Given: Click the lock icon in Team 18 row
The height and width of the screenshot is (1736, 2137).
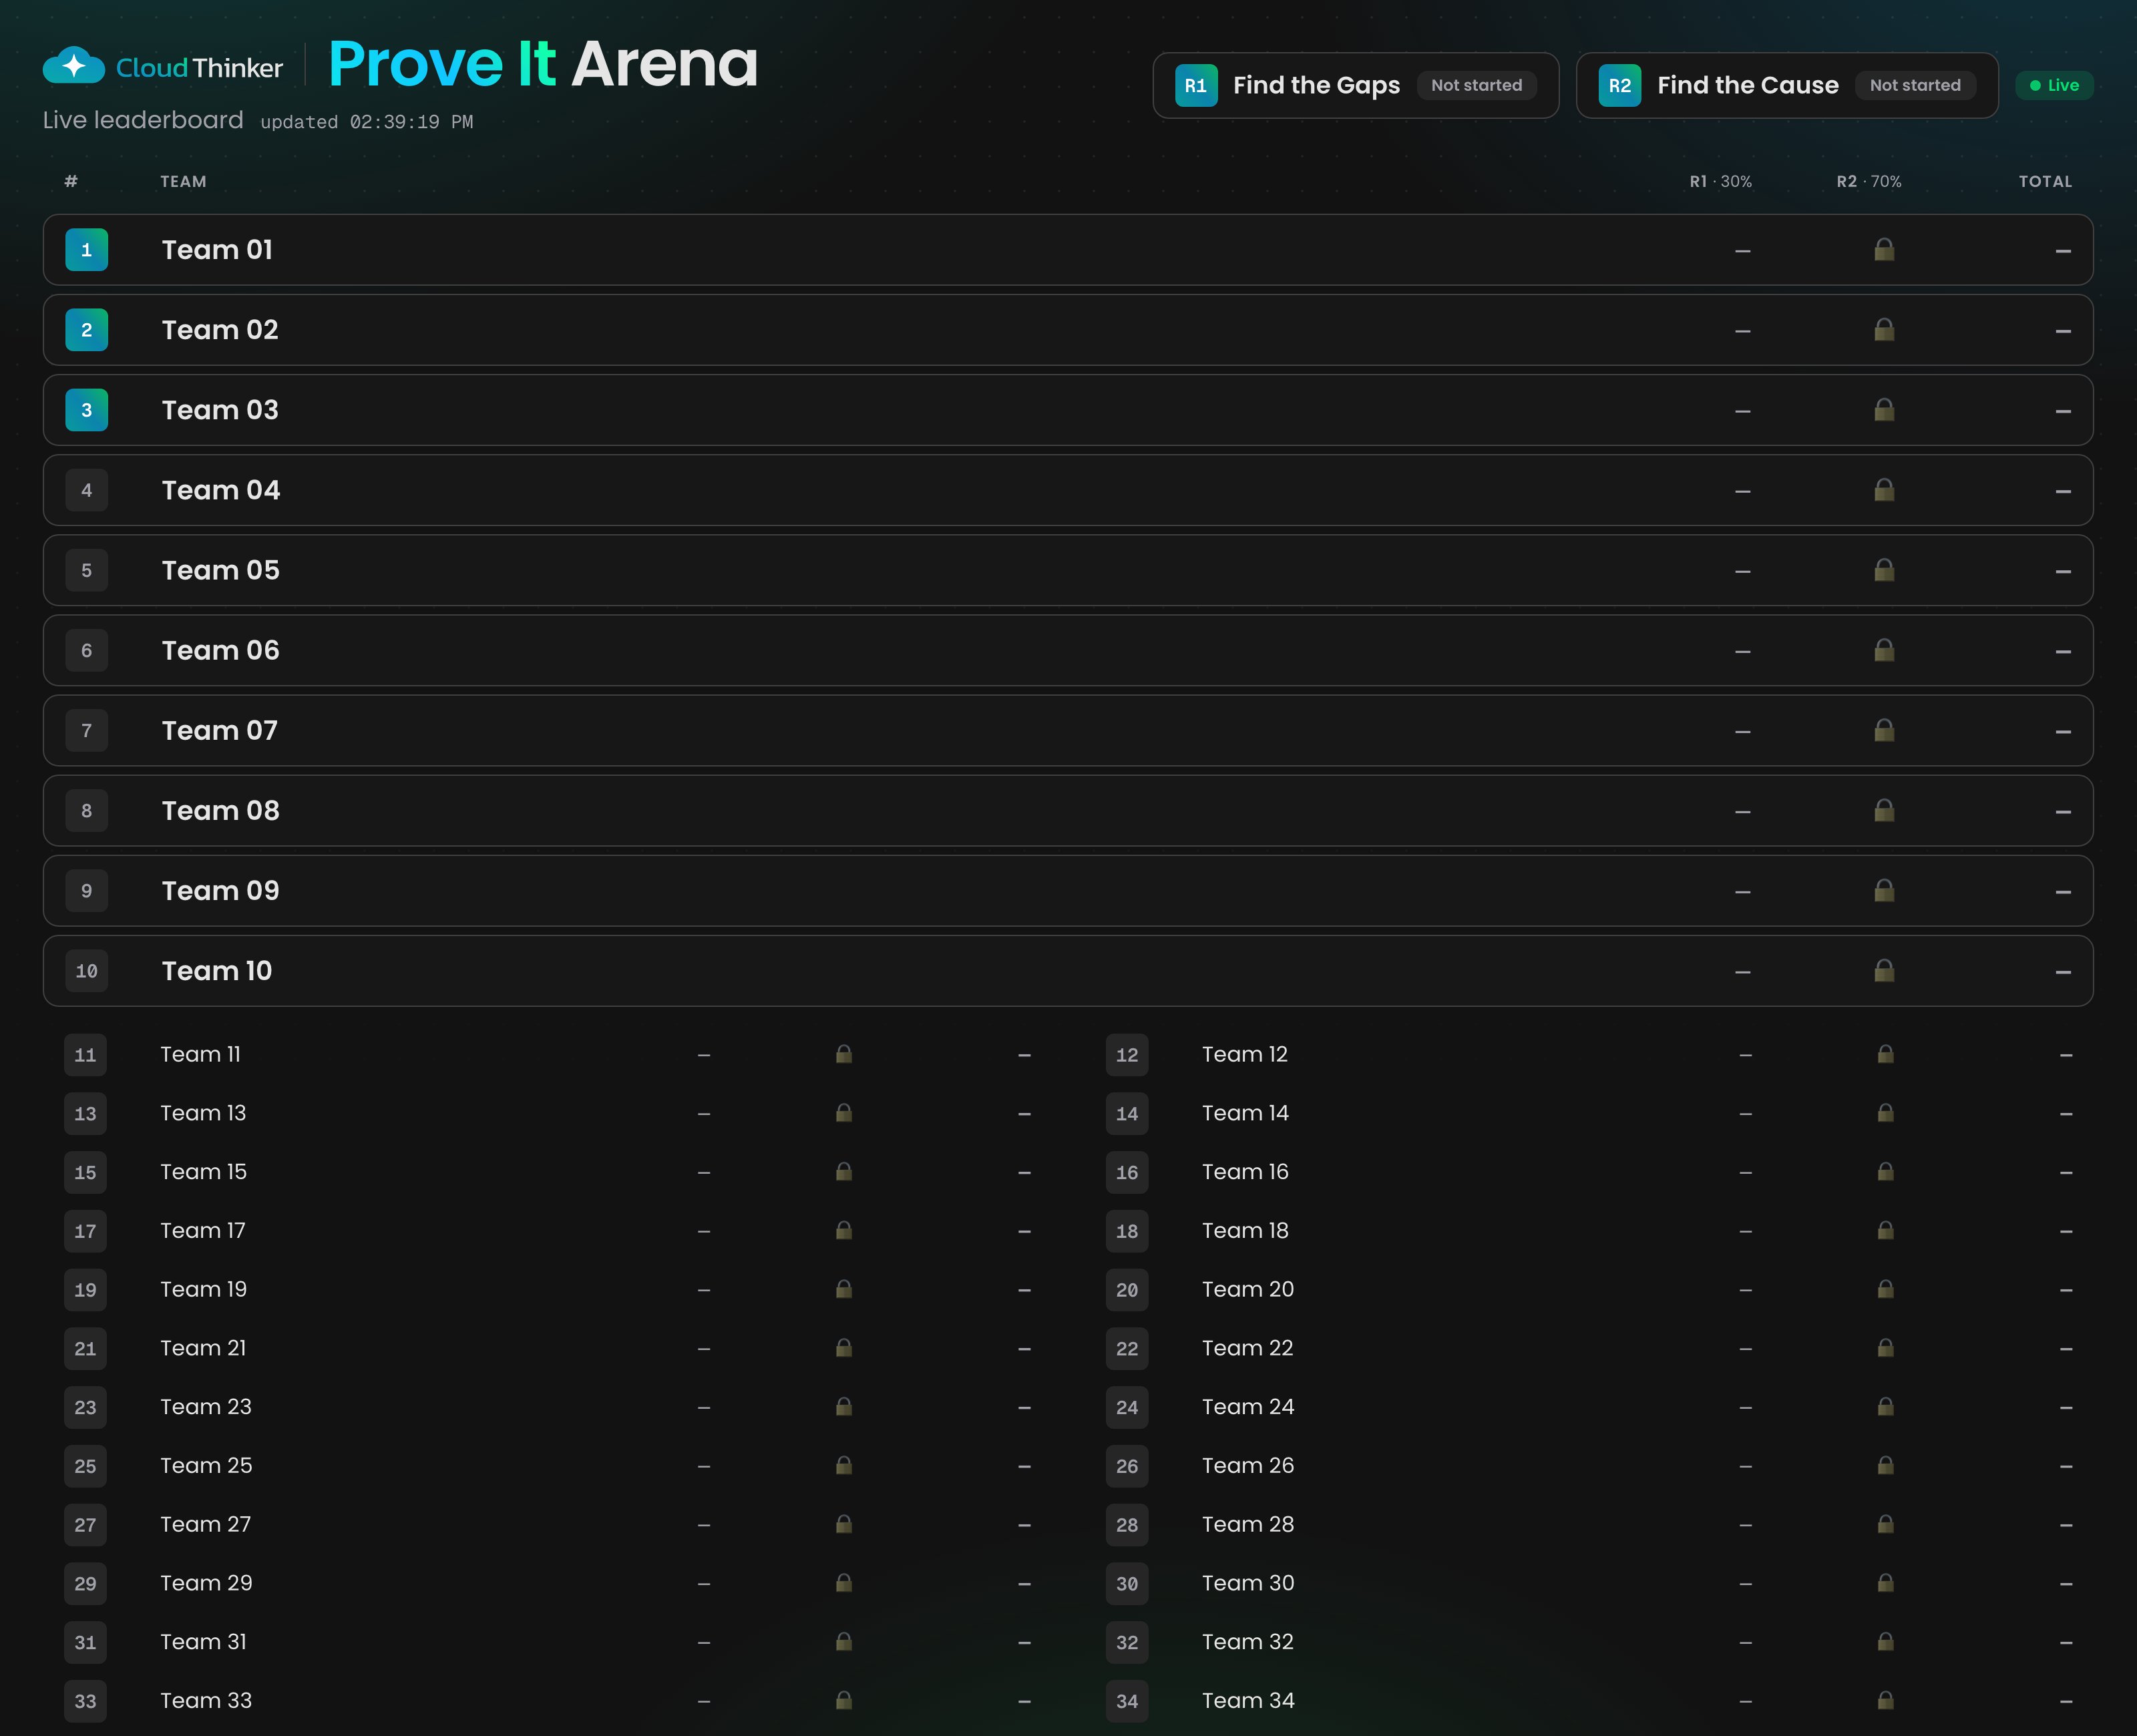Looking at the screenshot, I should click(1886, 1230).
